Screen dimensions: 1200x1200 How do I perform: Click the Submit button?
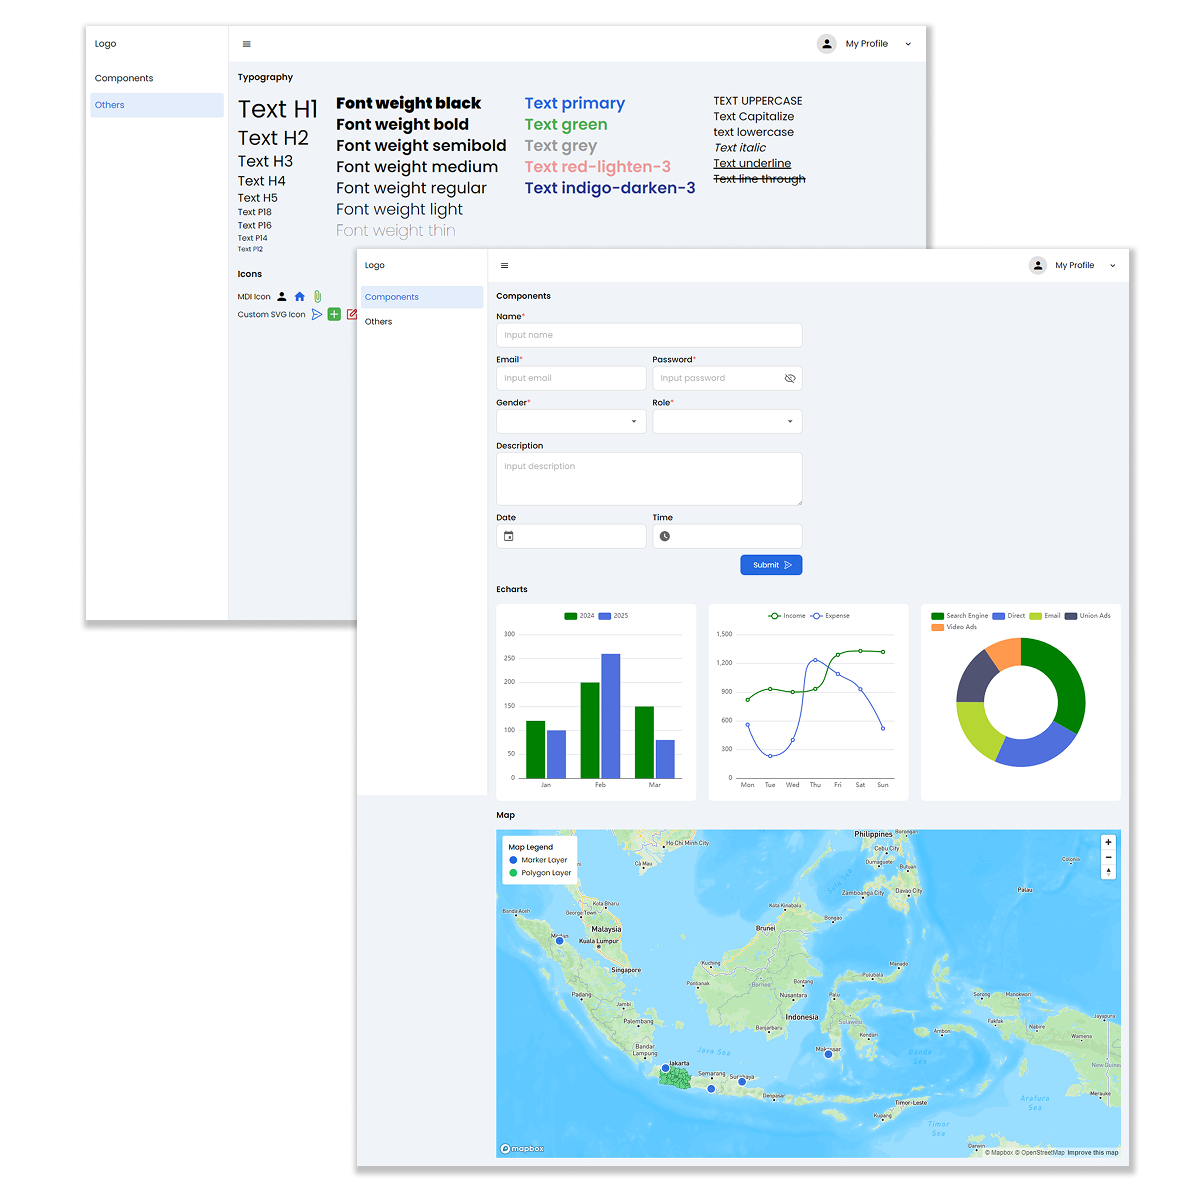point(771,565)
